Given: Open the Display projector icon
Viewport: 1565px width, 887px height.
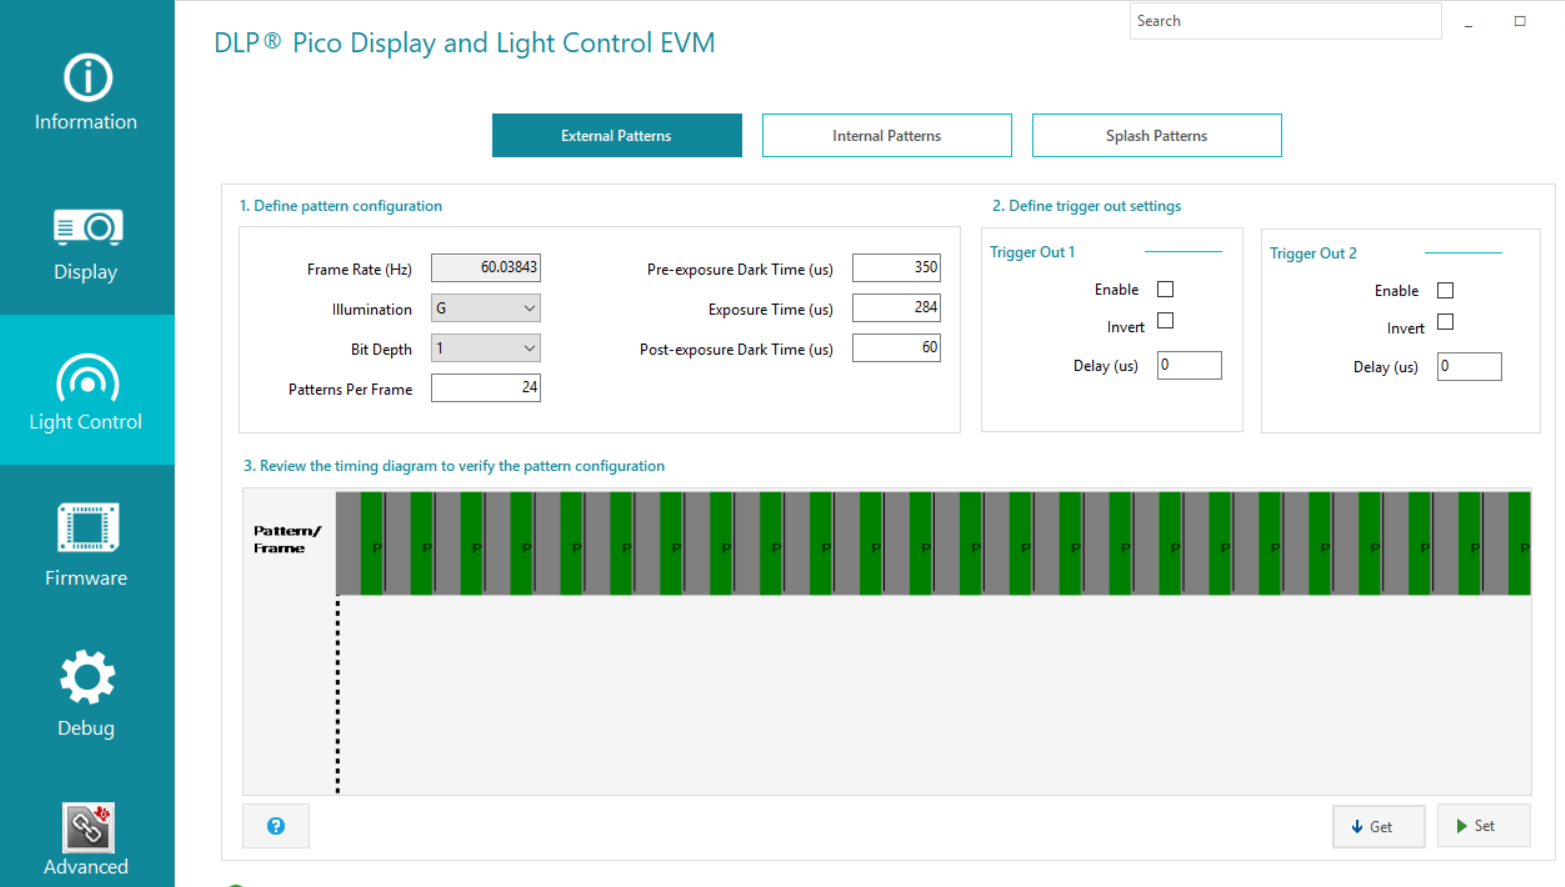Looking at the screenshot, I should click(x=87, y=228).
